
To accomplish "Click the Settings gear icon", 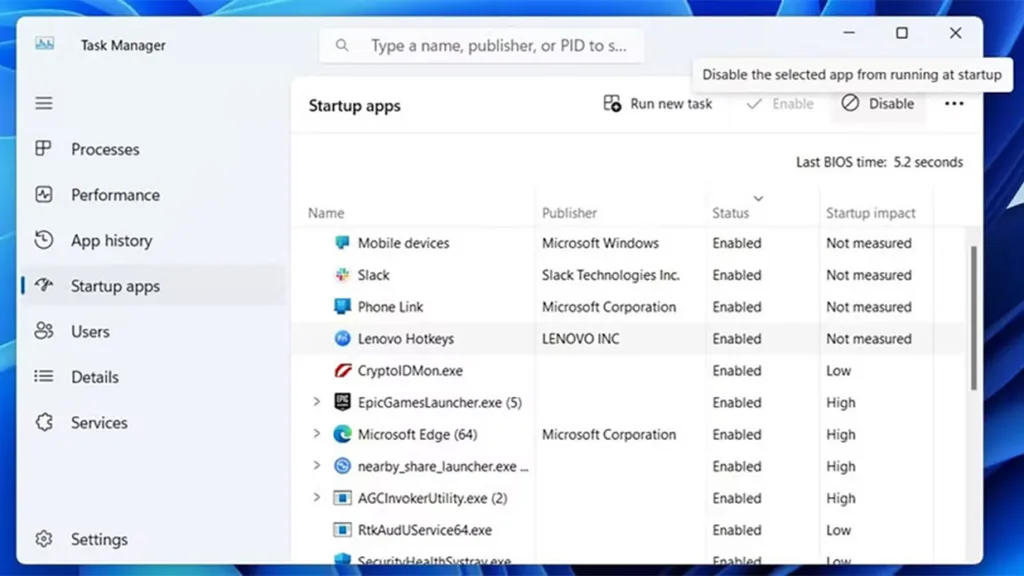I will tap(44, 539).
